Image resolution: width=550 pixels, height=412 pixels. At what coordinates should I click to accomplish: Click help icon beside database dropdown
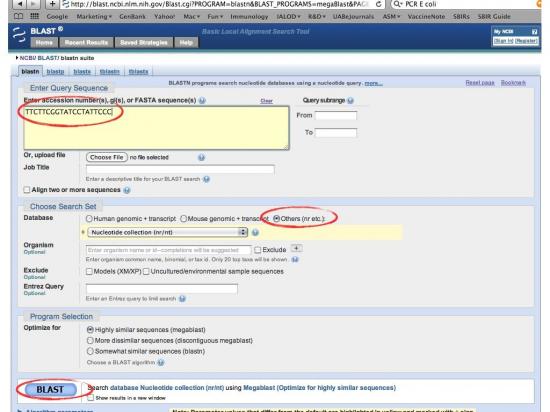[255, 232]
